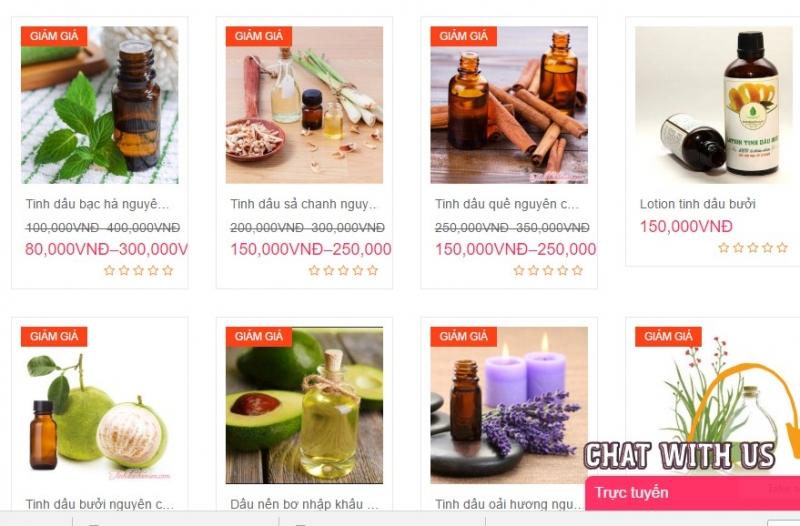View avocado oil product image
800x526 pixels.
[305, 405]
